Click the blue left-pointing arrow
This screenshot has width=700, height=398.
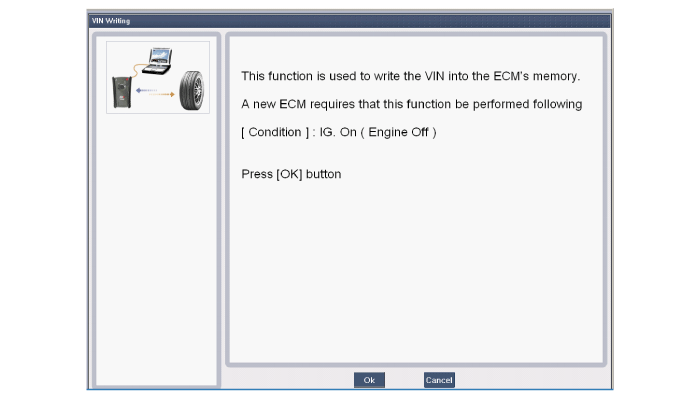[x=146, y=90]
